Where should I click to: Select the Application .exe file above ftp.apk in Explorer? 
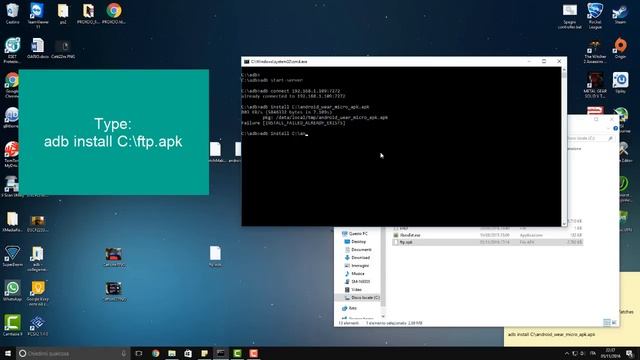(487, 235)
